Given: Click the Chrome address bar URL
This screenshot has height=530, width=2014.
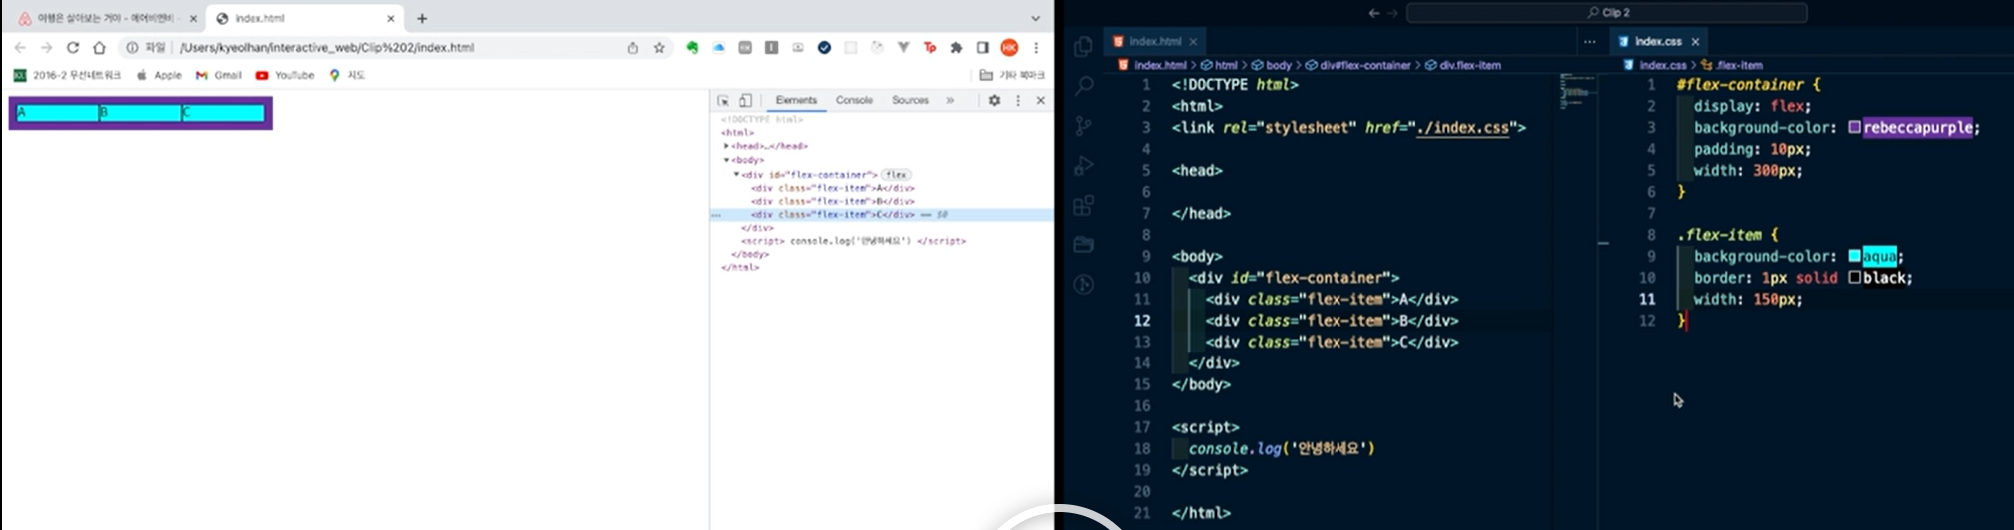Looking at the screenshot, I should (x=327, y=47).
